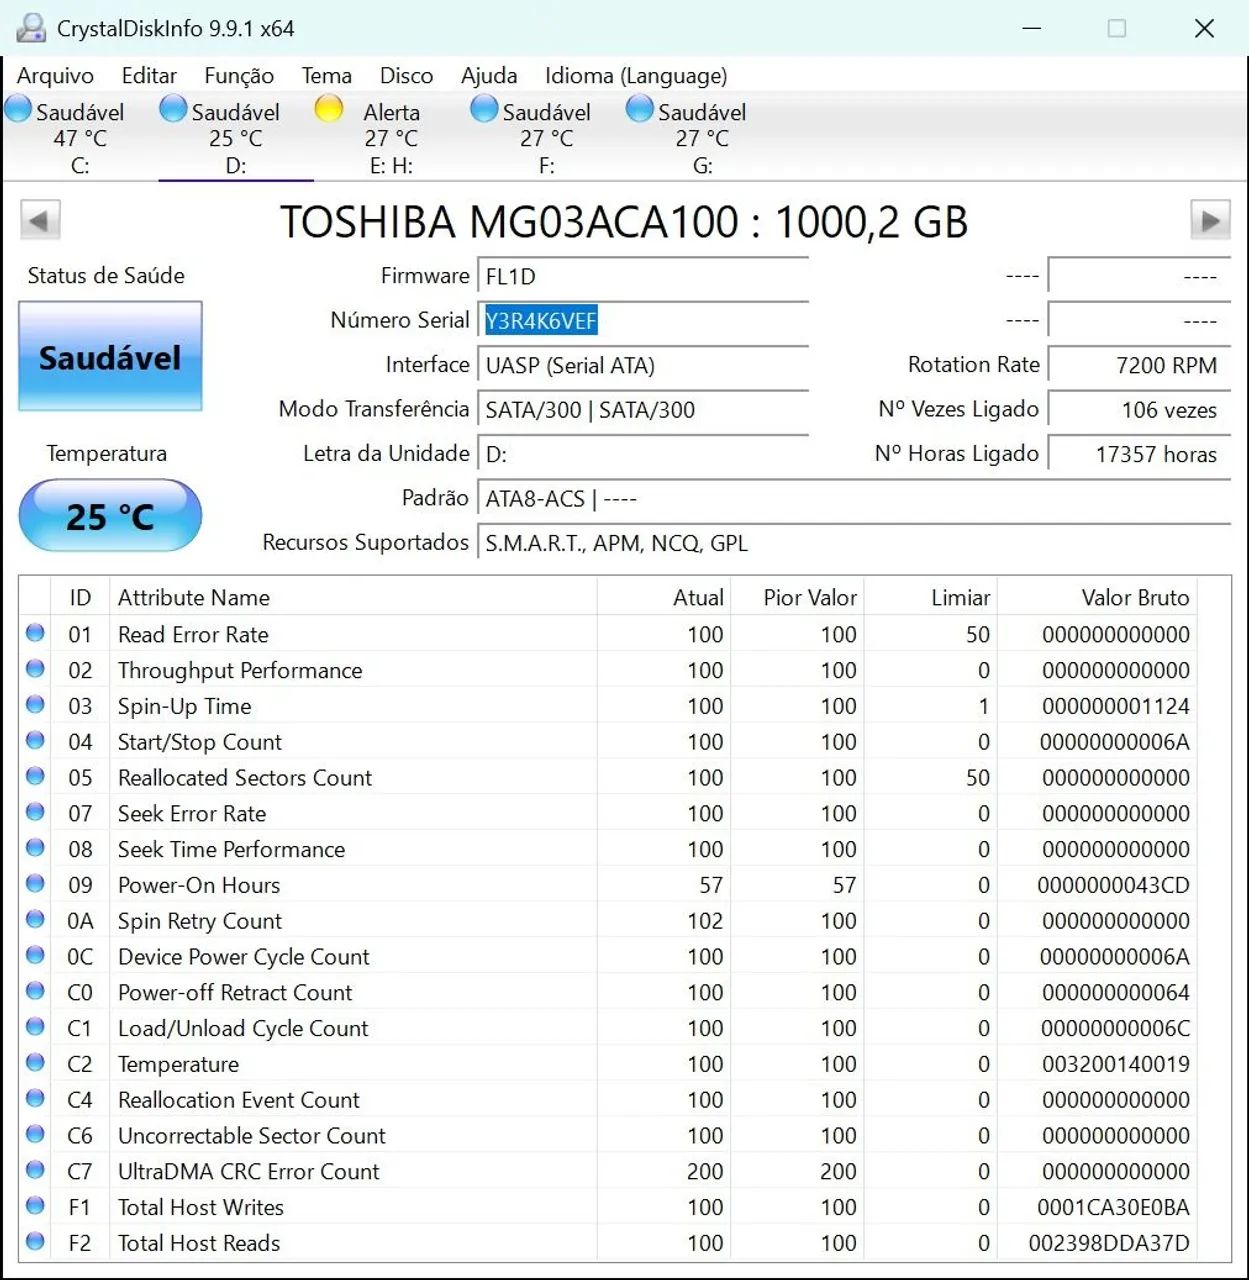Select raw value 002398DDA37D of Total Host Reads
Screen dimensions: 1249x1280
pos(1109,1243)
